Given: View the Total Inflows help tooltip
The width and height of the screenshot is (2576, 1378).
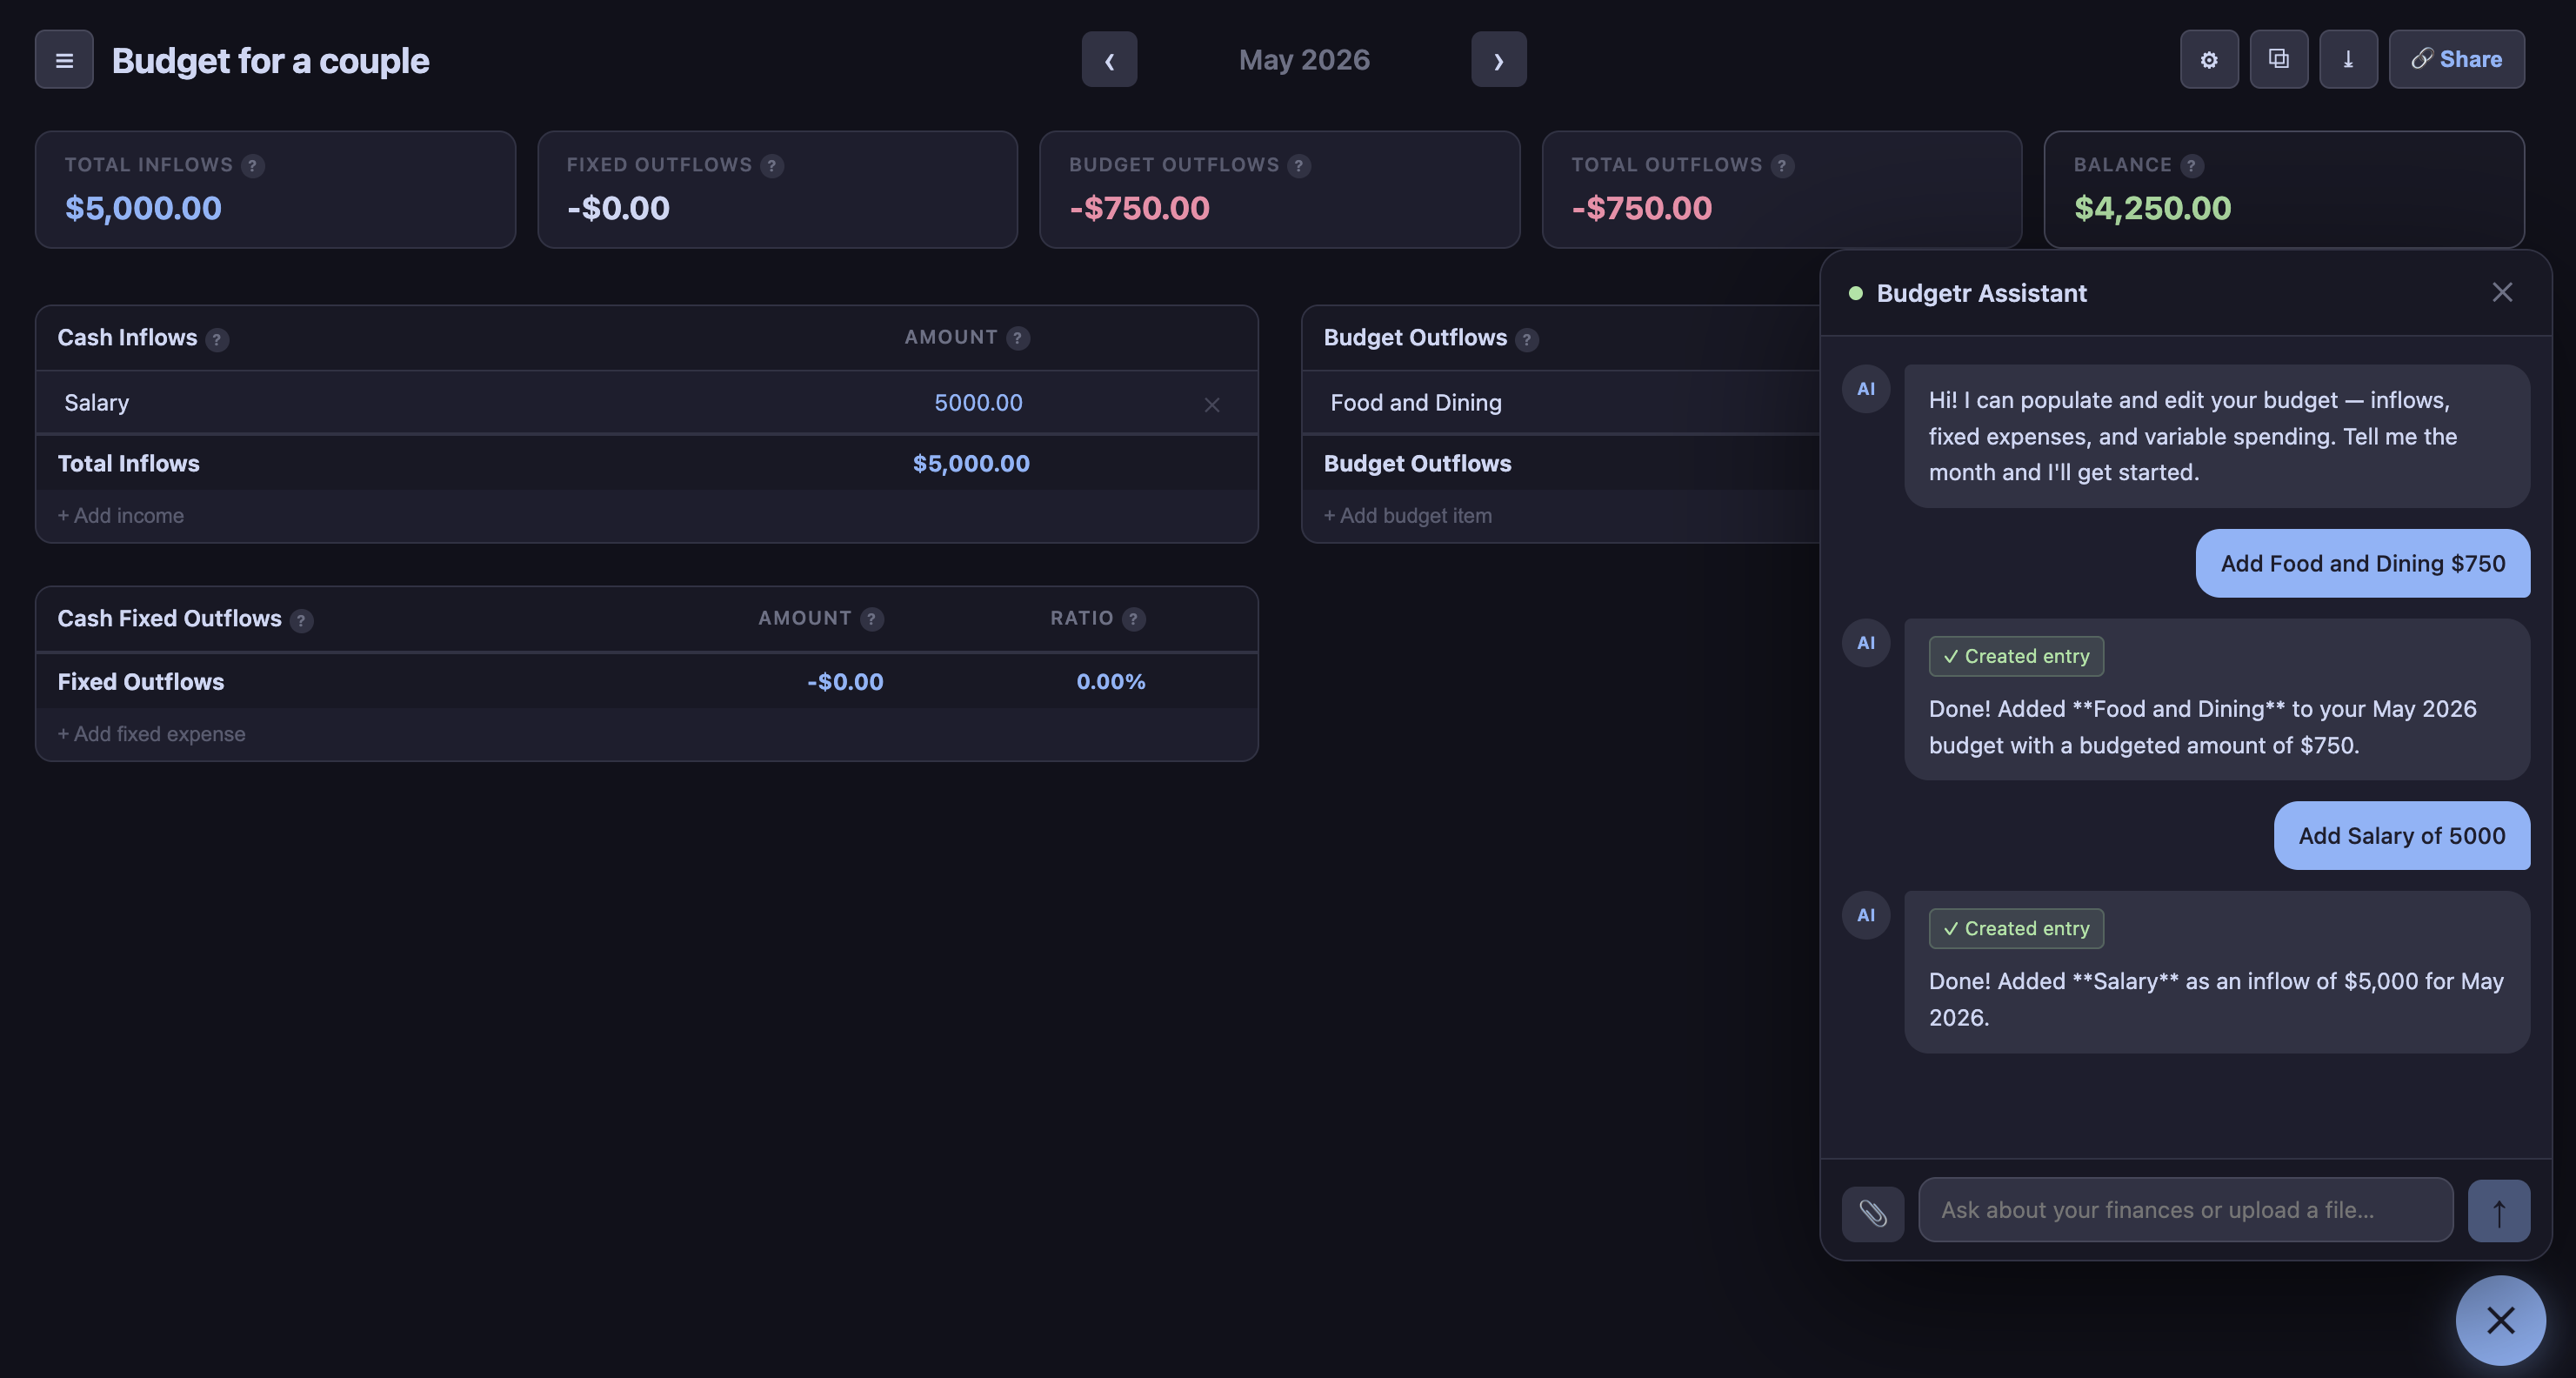Looking at the screenshot, I should click(x=251, y=165).
